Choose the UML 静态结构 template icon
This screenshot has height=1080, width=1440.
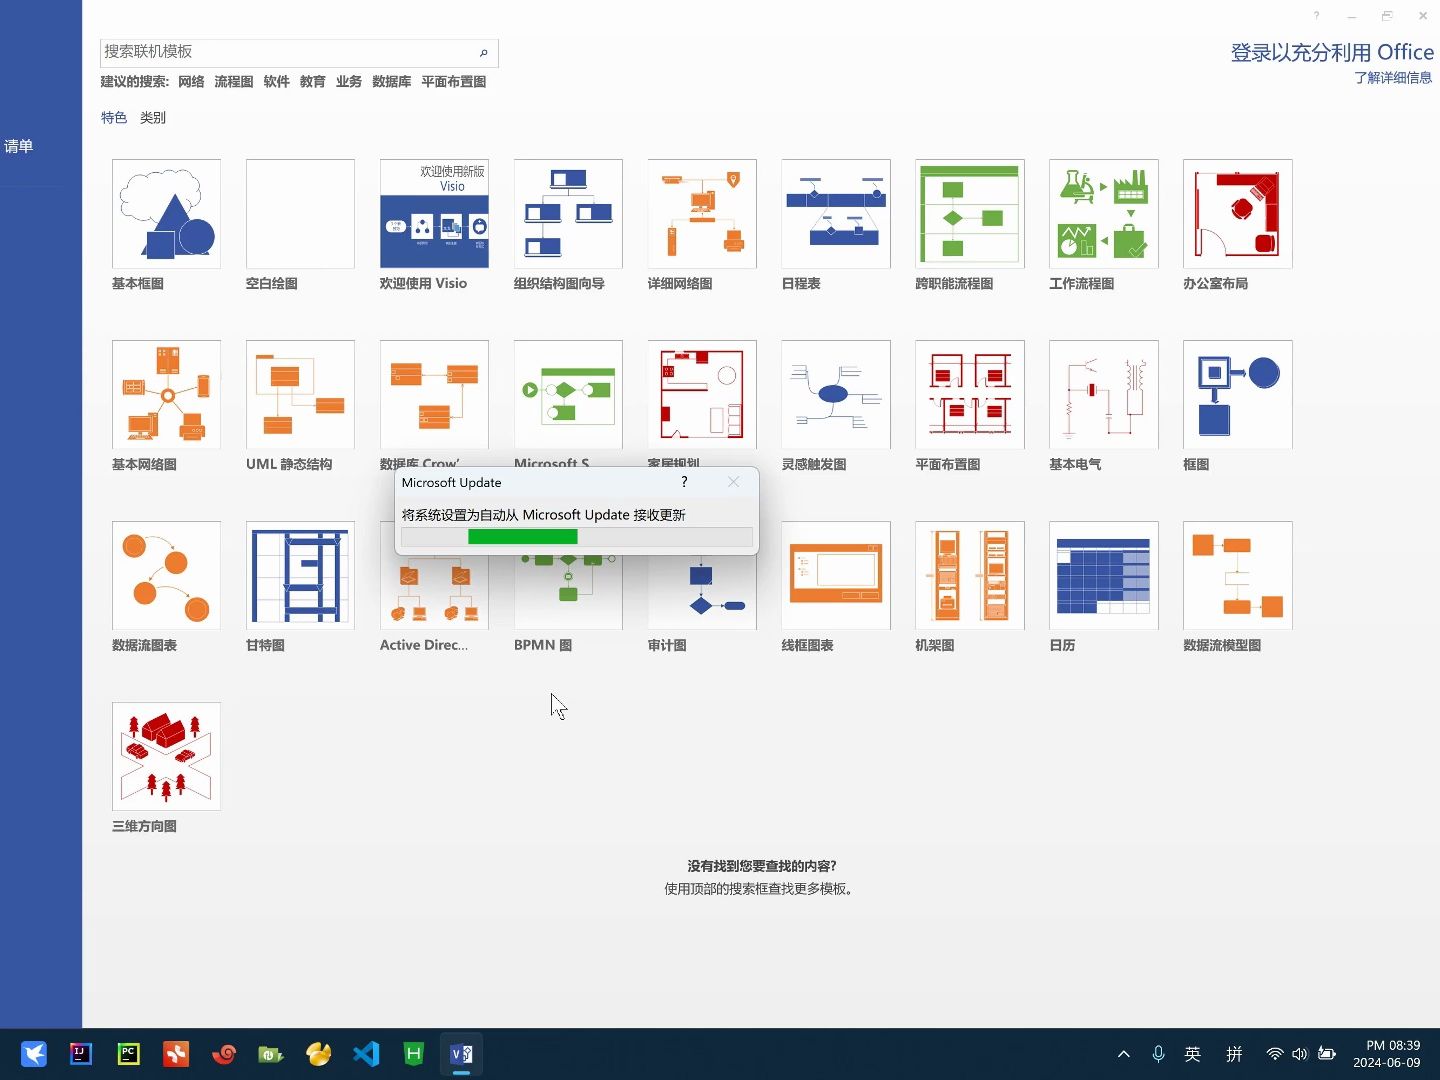coord(300,395)
